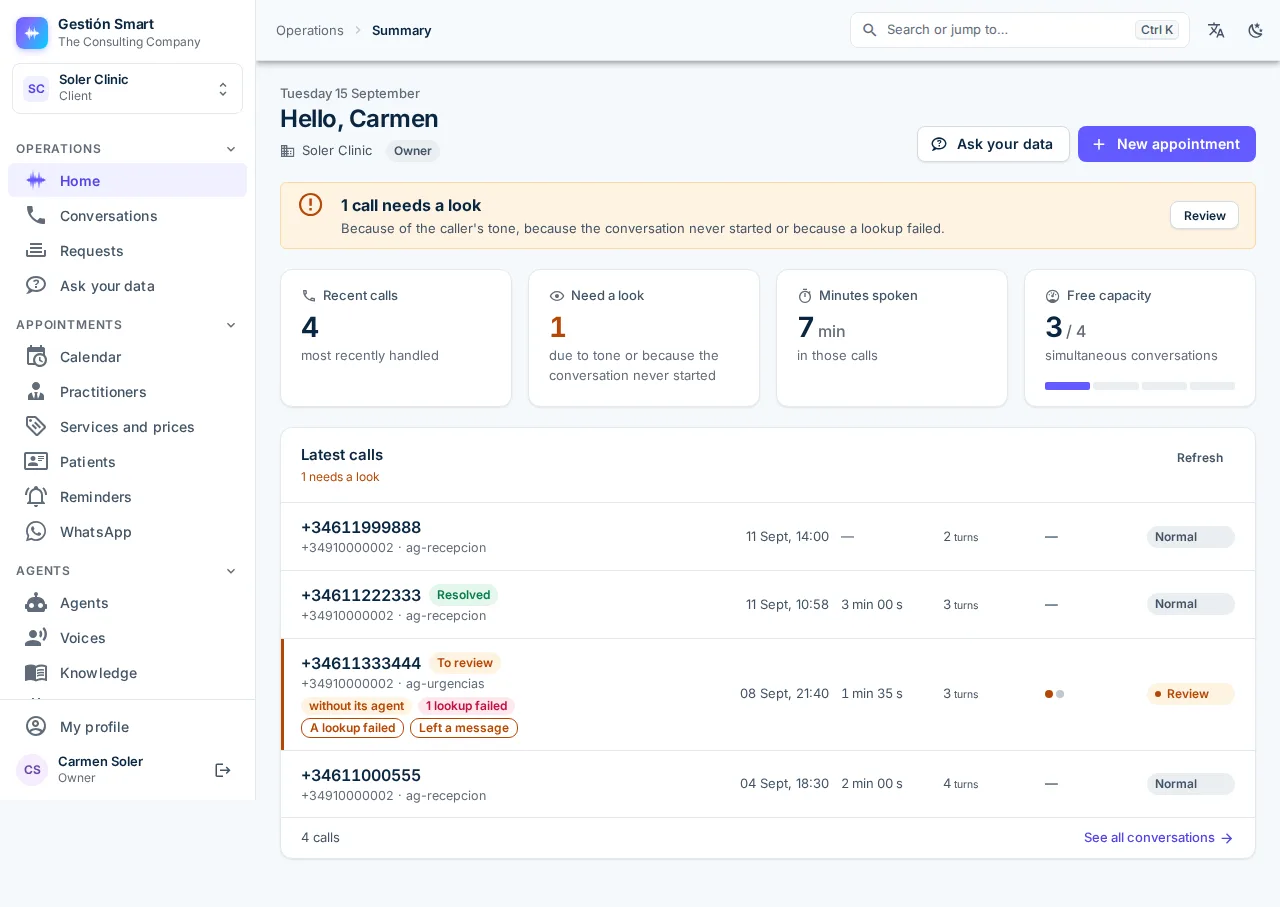Click the Knowledge book icon
The image size is (1280, 907).
(x=36, y=672)
